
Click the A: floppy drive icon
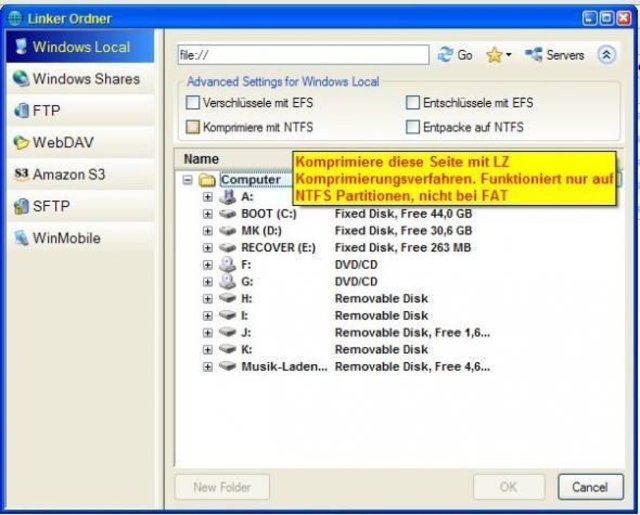227,196
